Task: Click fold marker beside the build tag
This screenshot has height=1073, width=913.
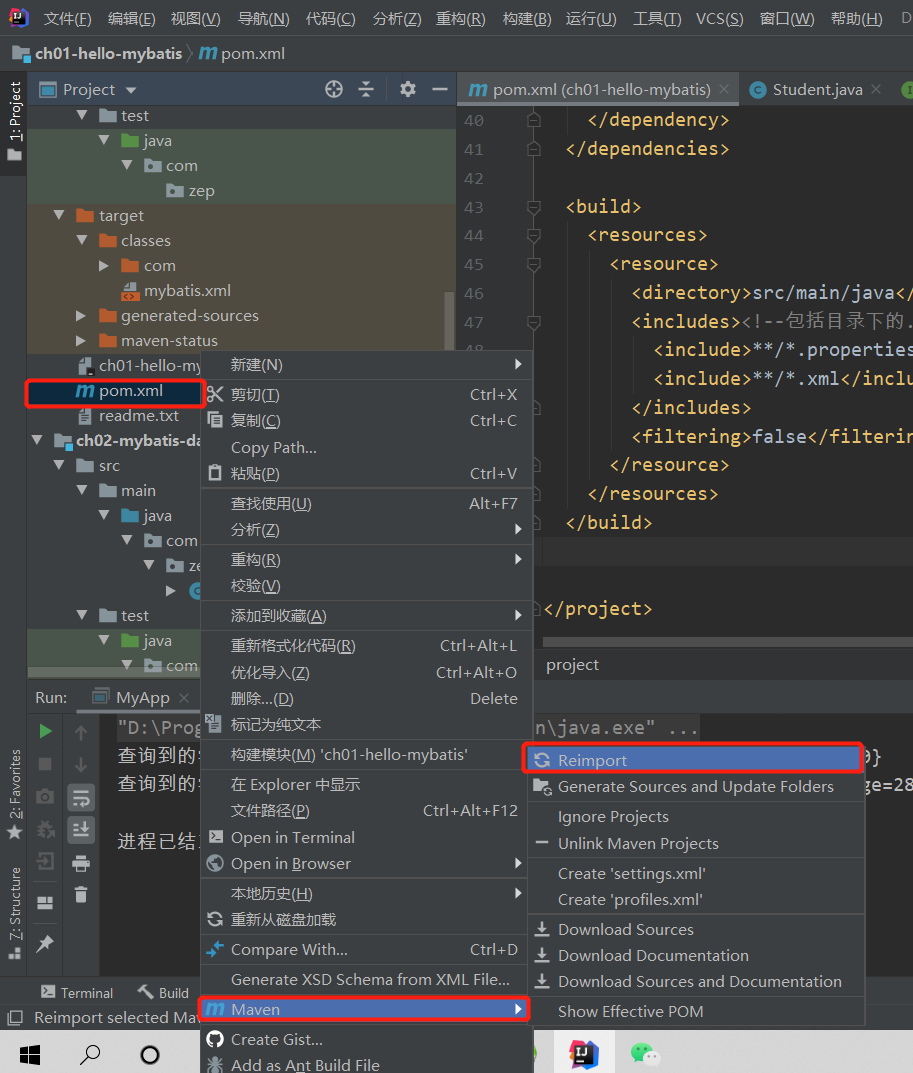Action: coord(534,207)
